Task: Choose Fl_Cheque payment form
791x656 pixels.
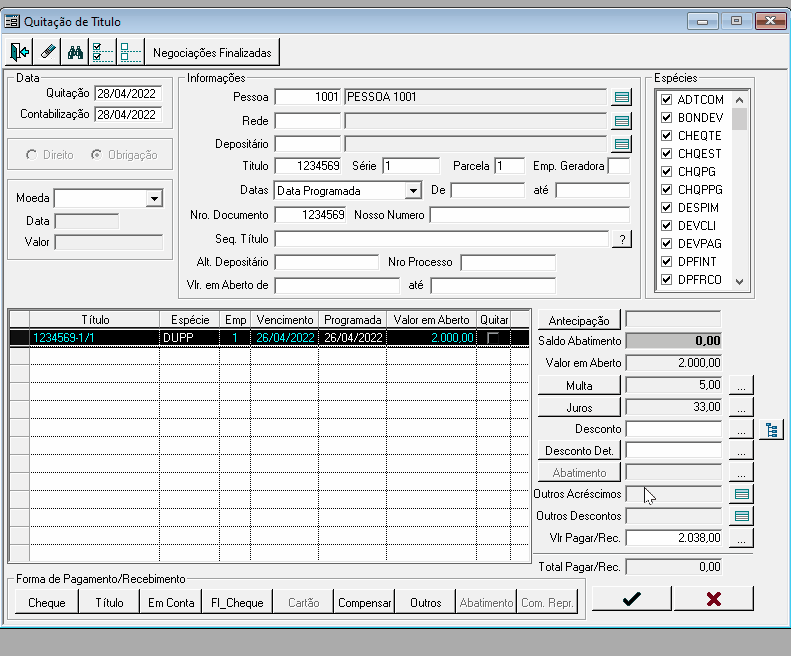Action: point(237,603)
